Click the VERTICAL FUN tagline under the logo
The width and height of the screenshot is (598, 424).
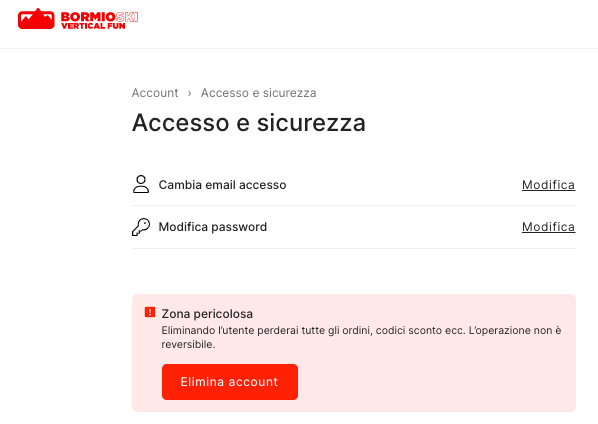coord(93,26)
